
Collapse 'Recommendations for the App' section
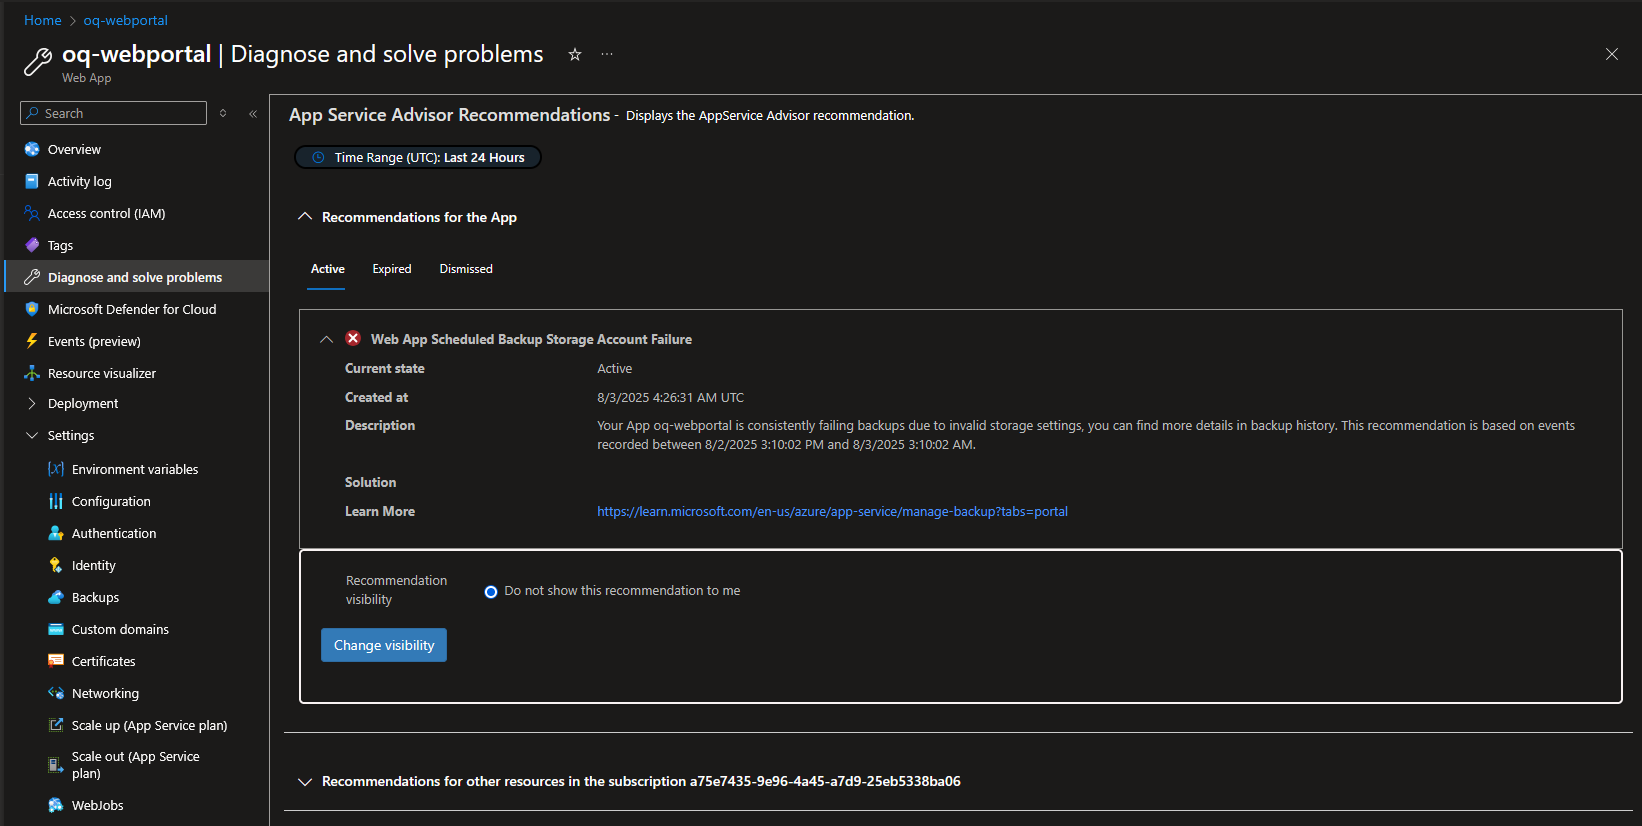[x=305, y=216]
